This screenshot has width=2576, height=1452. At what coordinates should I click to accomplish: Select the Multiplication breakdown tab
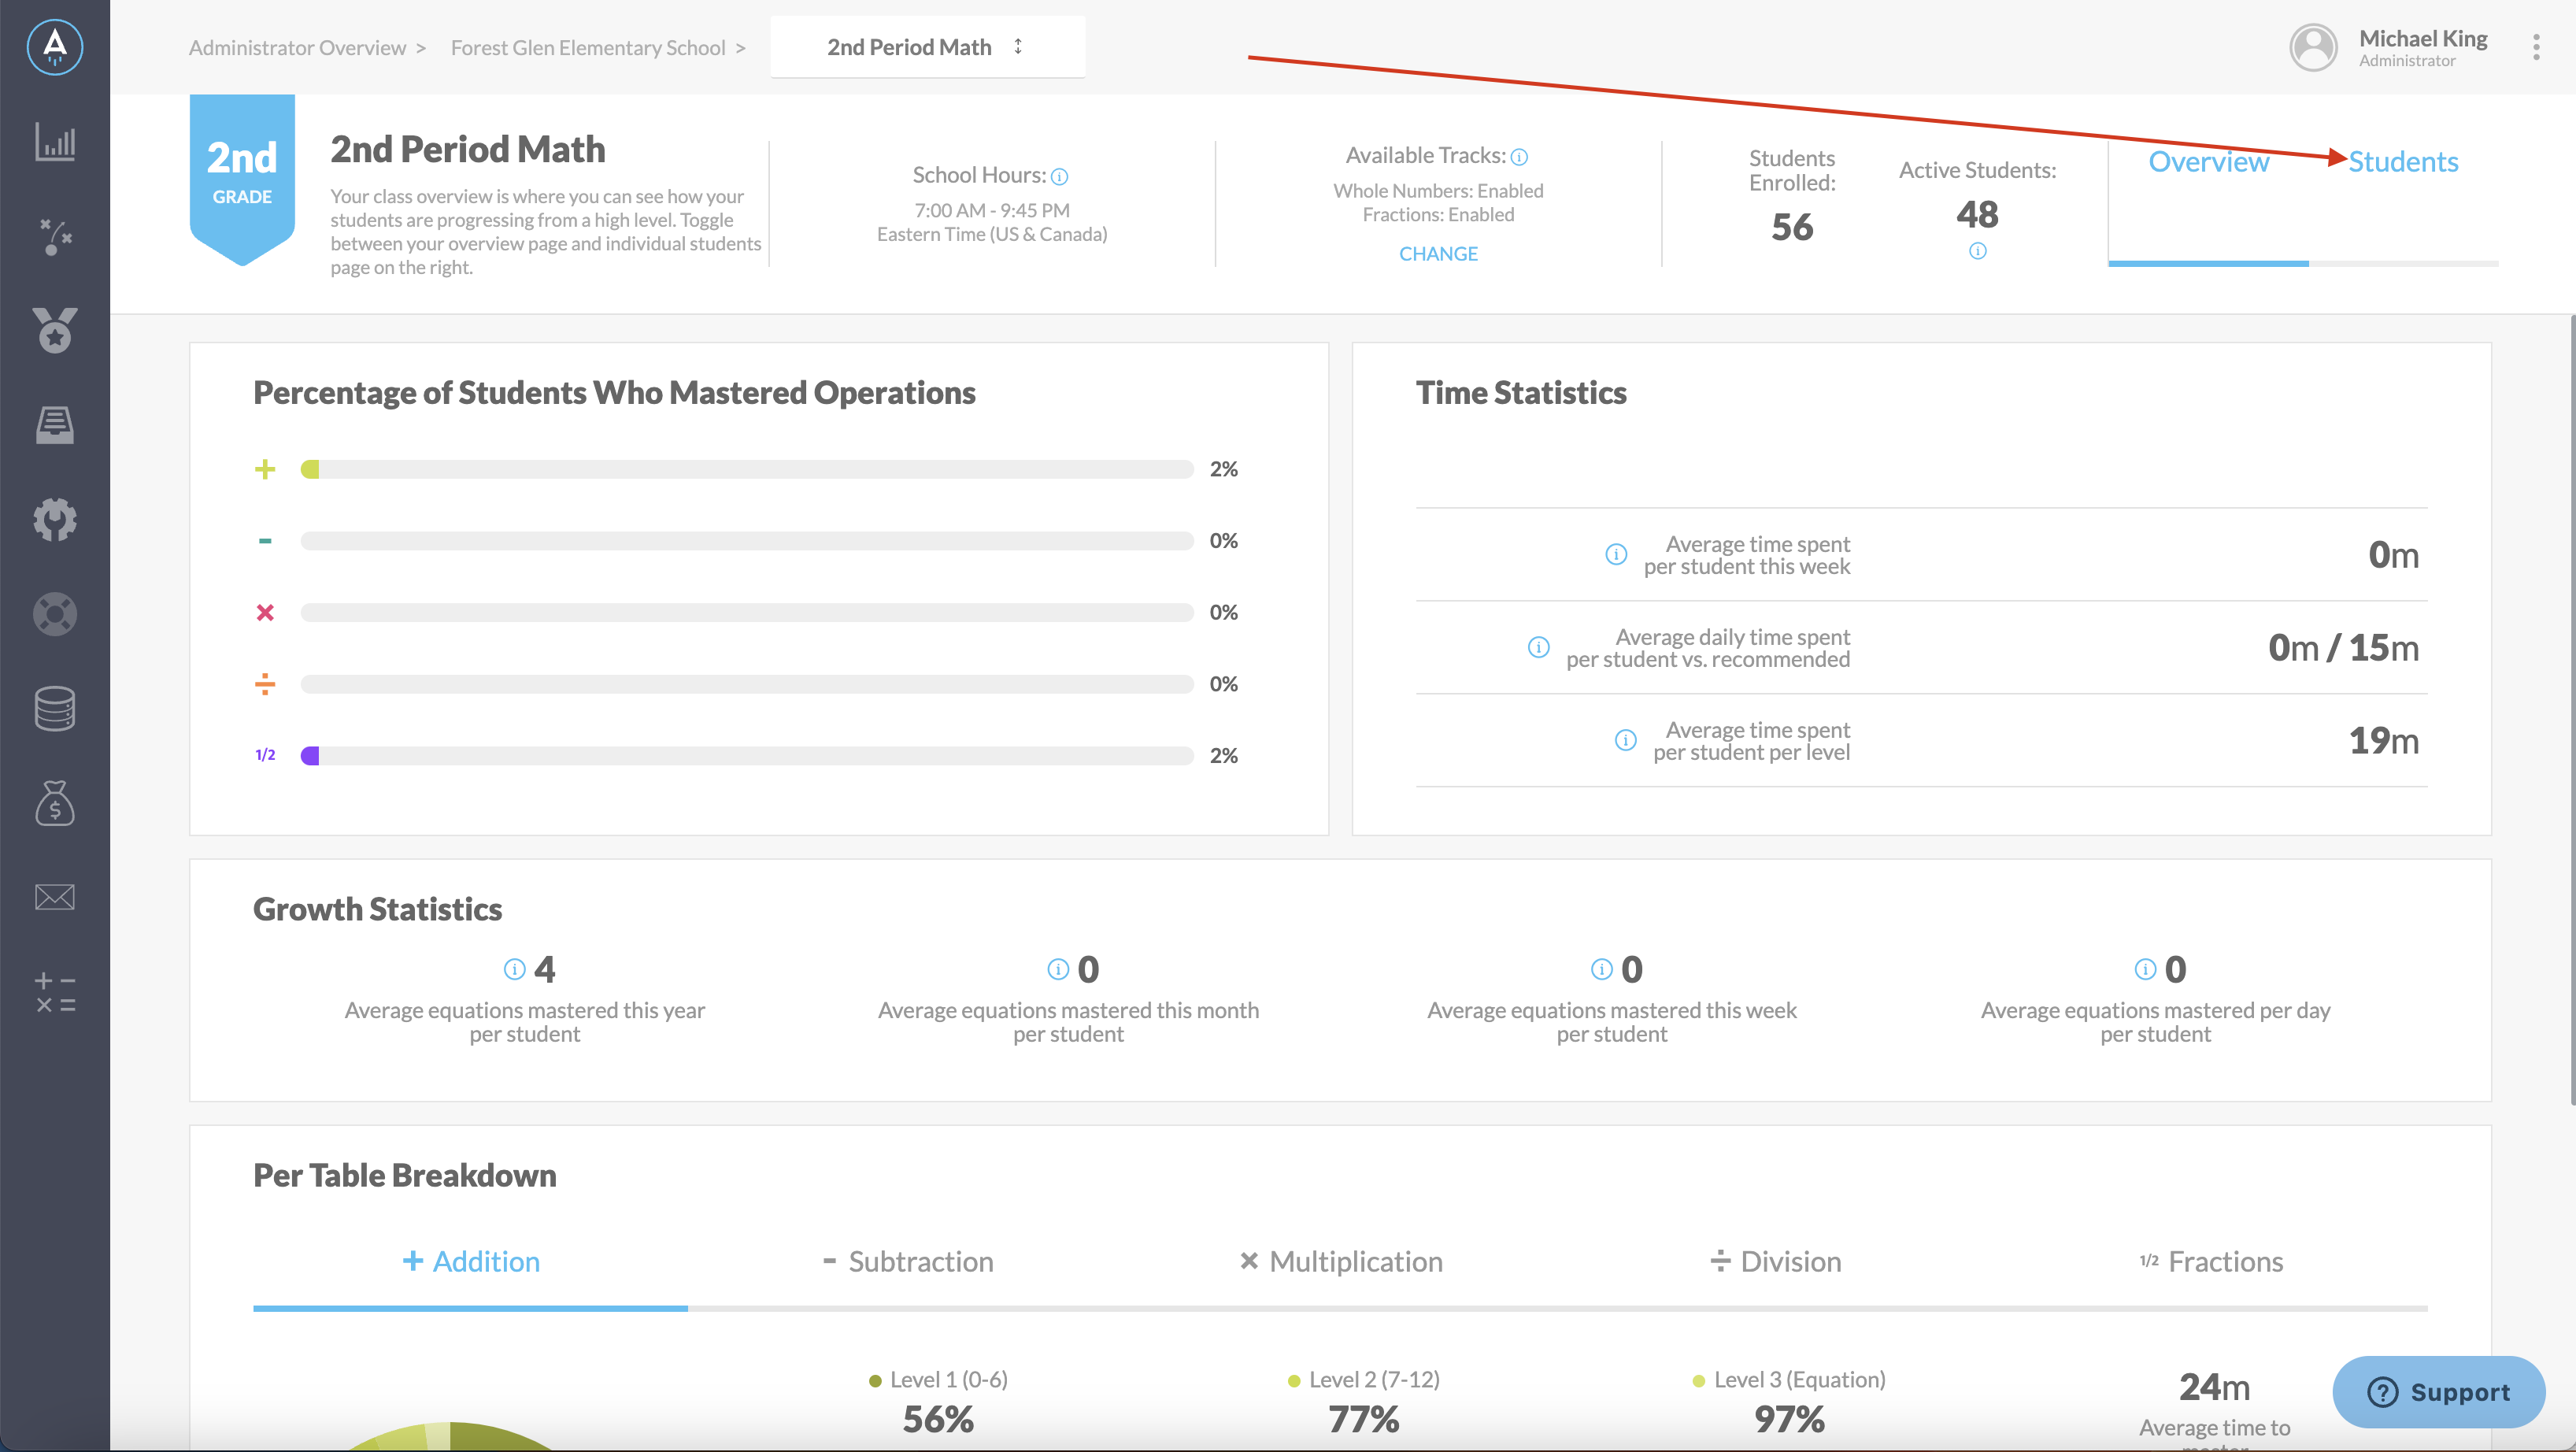1341,1262
